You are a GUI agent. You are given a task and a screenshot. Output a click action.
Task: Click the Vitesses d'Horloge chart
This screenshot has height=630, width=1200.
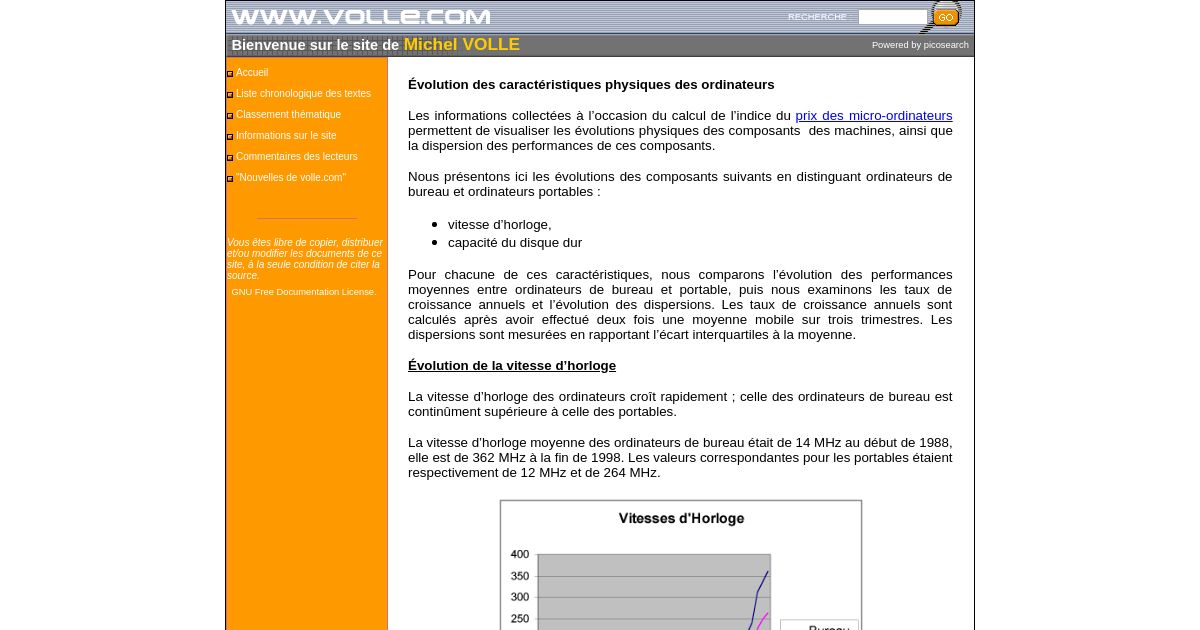[681, 565]
